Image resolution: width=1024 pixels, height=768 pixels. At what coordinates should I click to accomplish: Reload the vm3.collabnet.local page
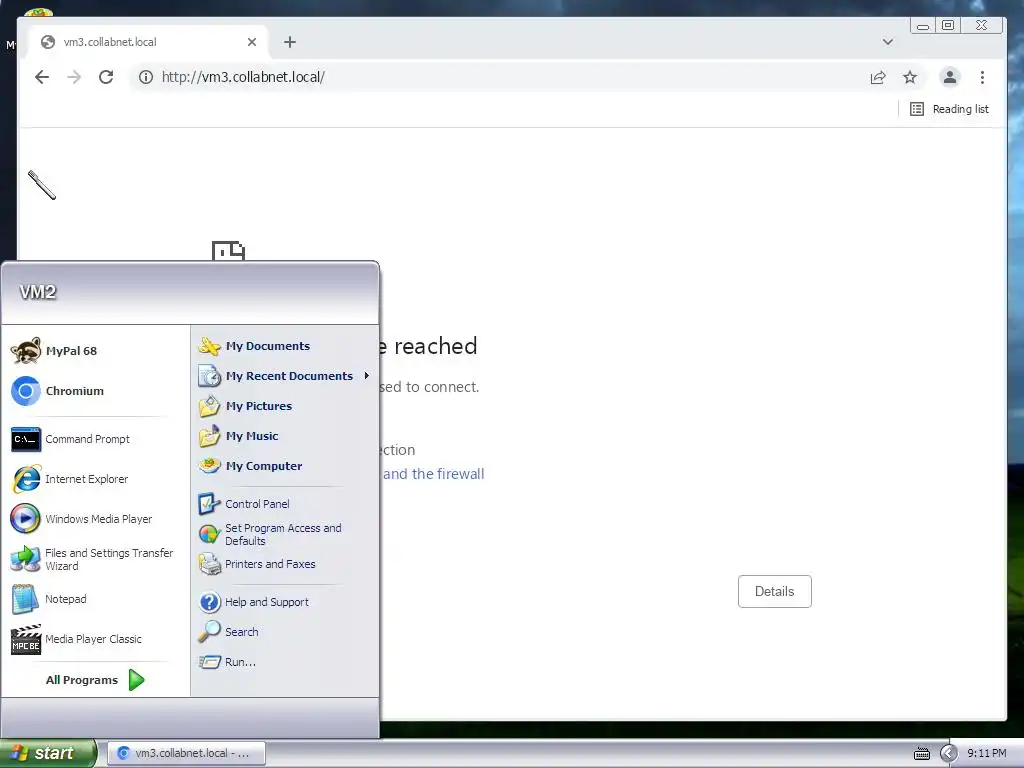pos(106,77)
